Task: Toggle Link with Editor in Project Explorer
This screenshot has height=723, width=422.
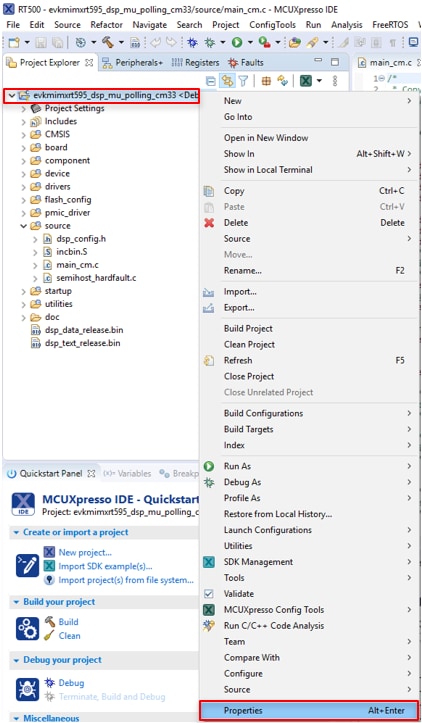Action: coord(226,81)
